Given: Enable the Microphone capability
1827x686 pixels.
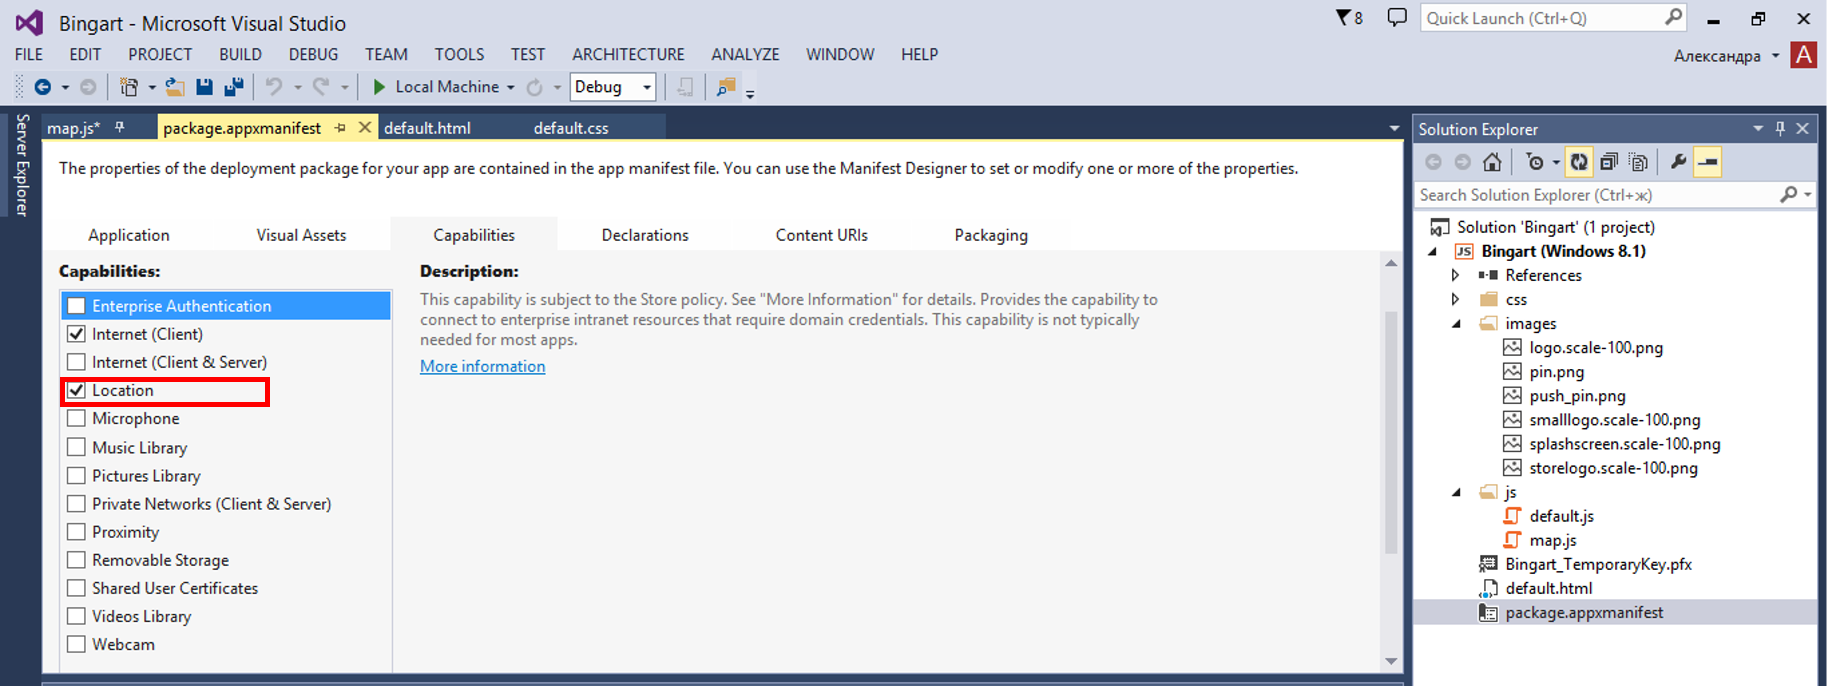Looking at the screenshot, I should [76, 418].
